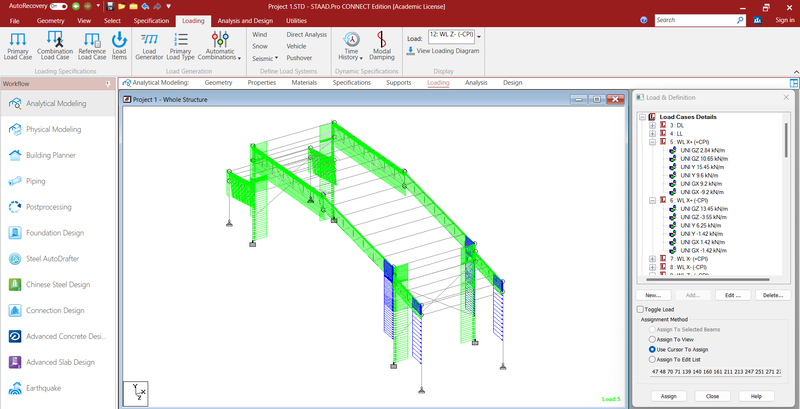Select Assign To View radio button

point(652,339)
